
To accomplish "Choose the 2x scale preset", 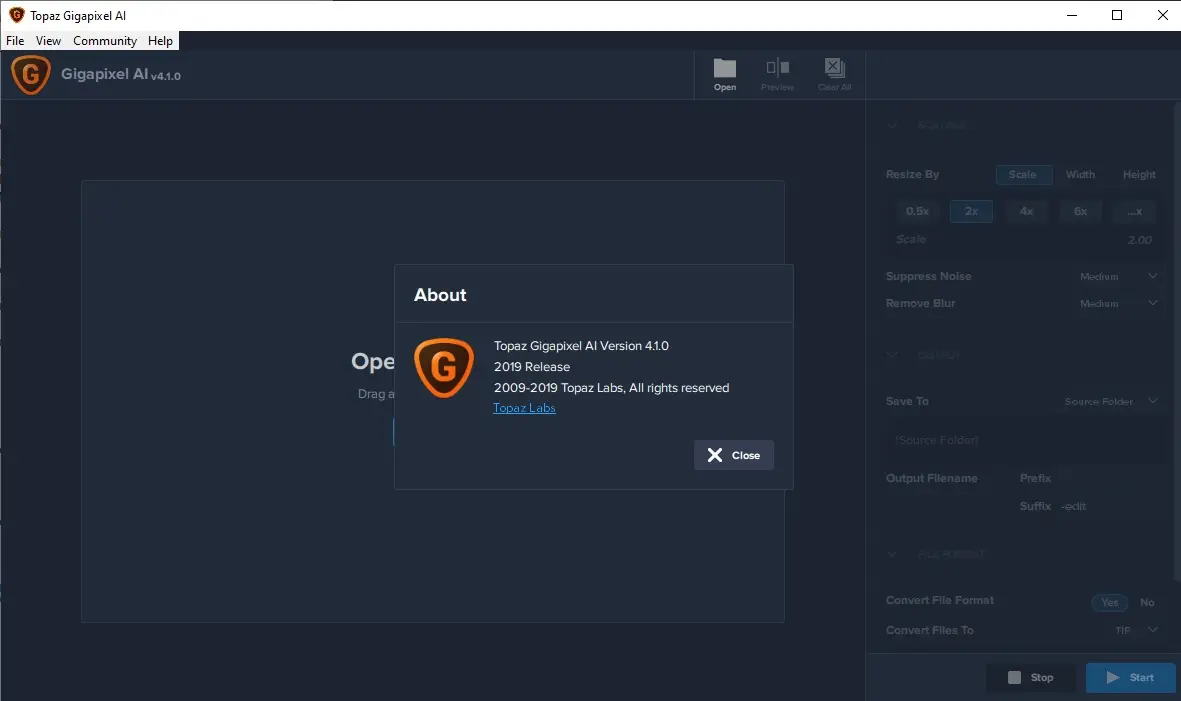I will 972,212.
